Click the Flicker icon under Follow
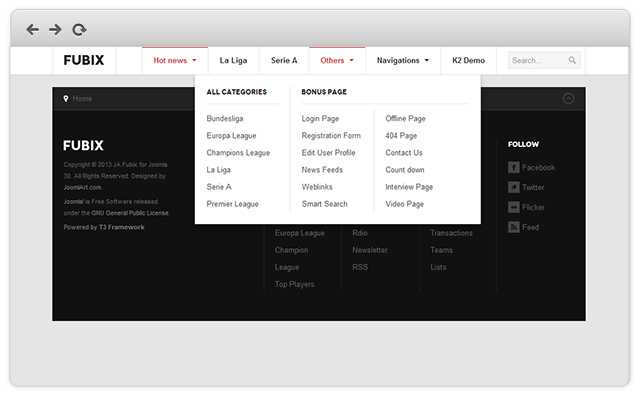 (x=513, y=207)
